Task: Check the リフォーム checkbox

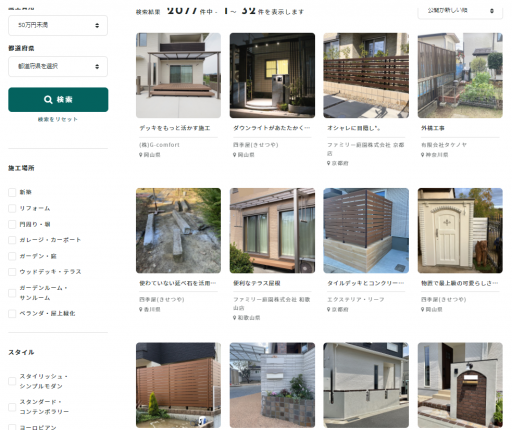Action: pyautogui.click(x=12, y=208)
